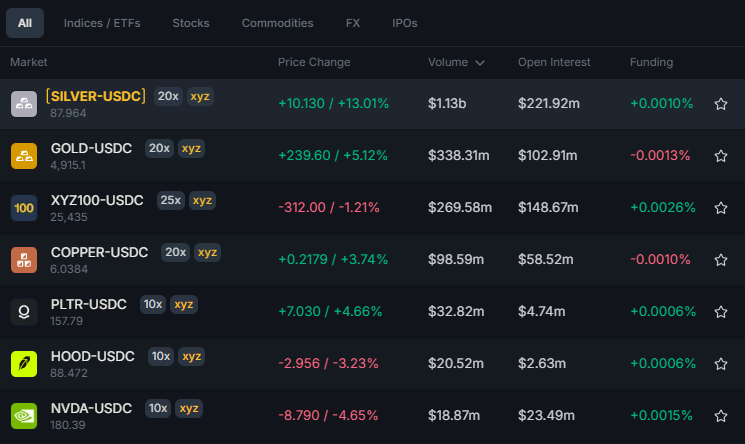Switch to the IPOs tab

coord(405,23)
